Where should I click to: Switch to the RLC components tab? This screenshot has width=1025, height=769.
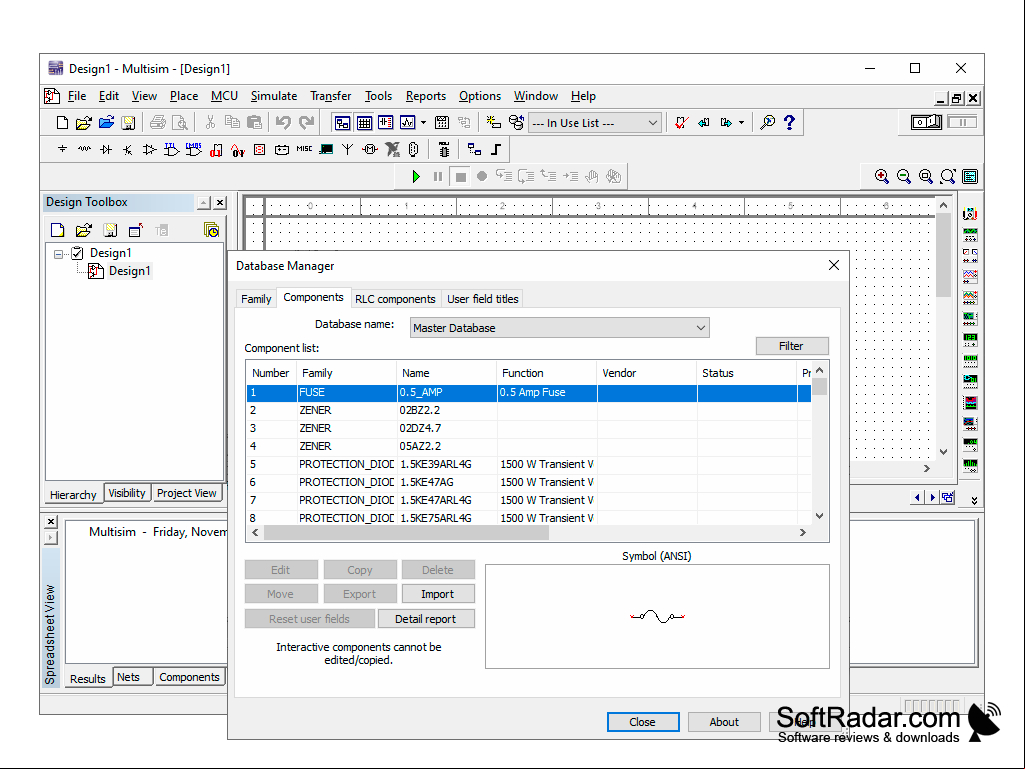(x=395, y=299)
